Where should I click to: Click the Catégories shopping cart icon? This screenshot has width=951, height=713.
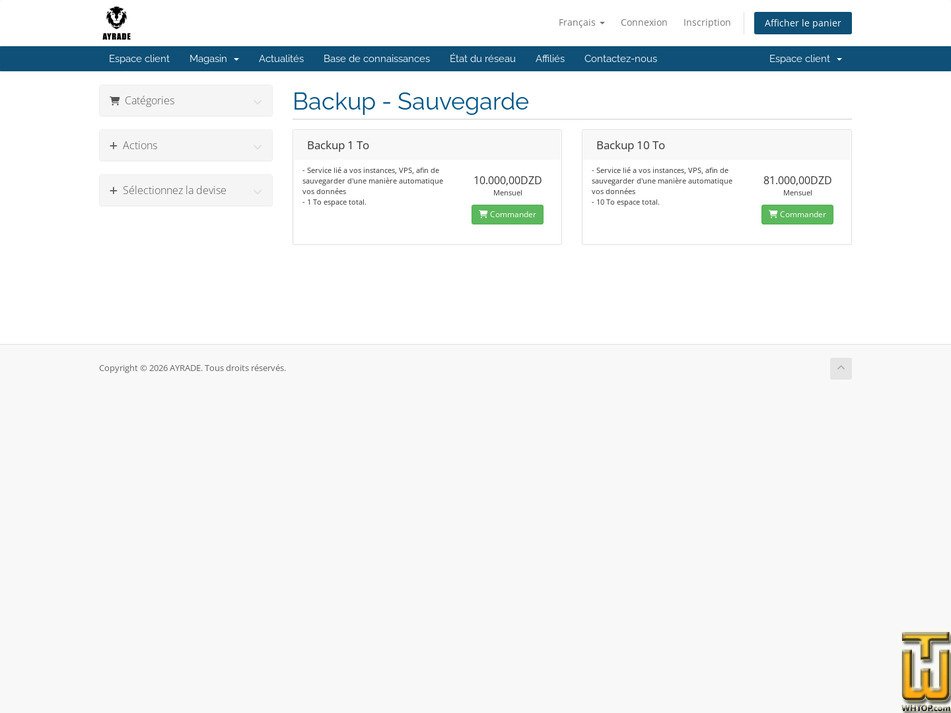tap(114, 101)
